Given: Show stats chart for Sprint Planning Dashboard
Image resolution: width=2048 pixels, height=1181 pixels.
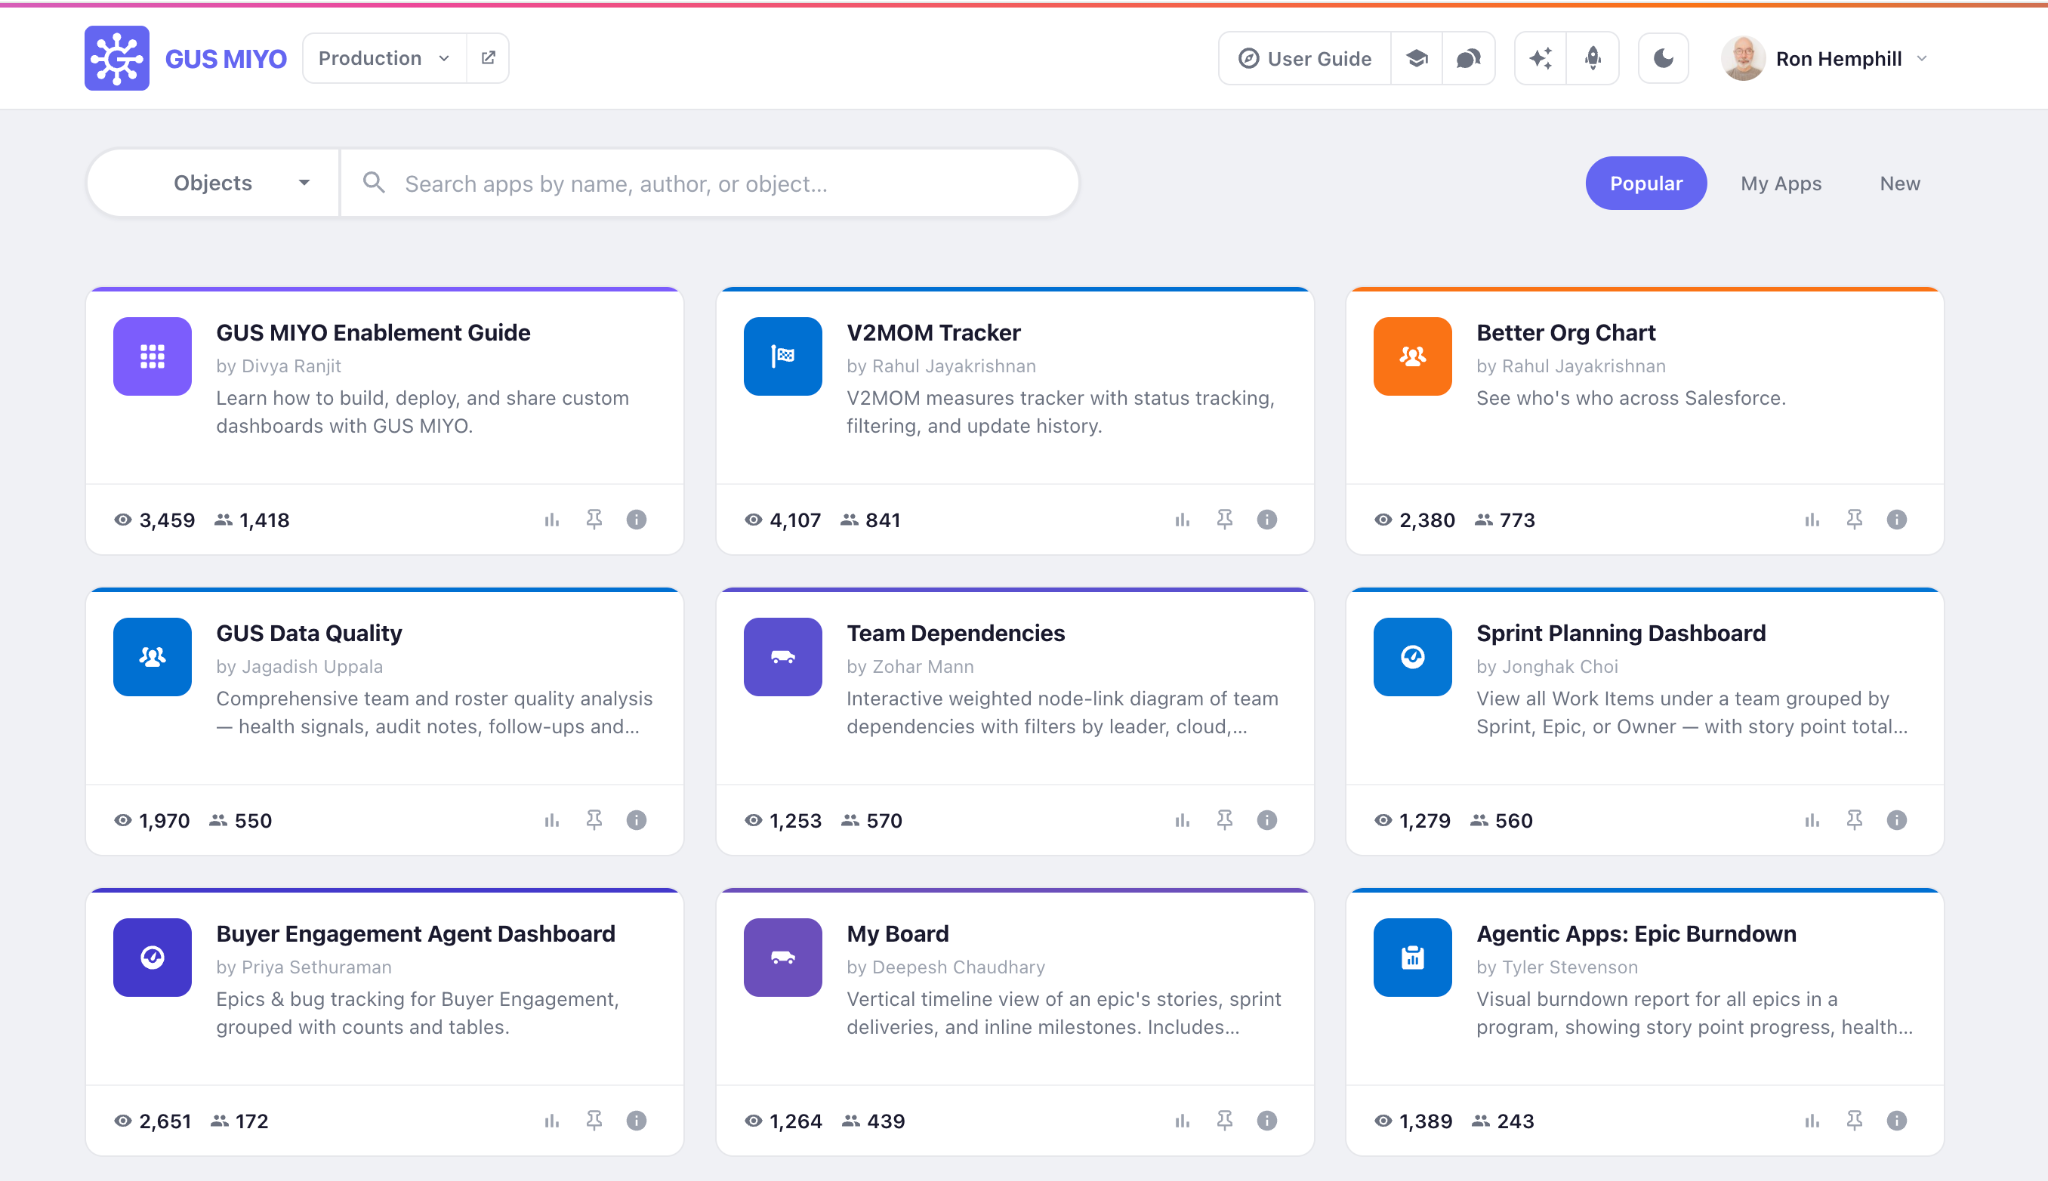Looking at the screenshot, I should 1812,820.
